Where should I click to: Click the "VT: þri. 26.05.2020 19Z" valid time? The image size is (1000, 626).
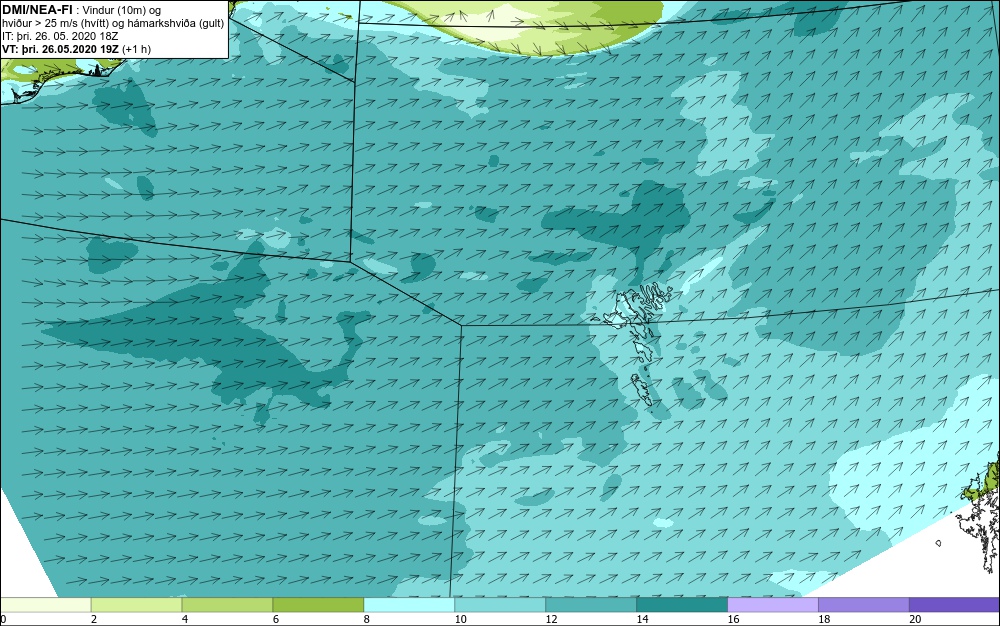(60, 49)
